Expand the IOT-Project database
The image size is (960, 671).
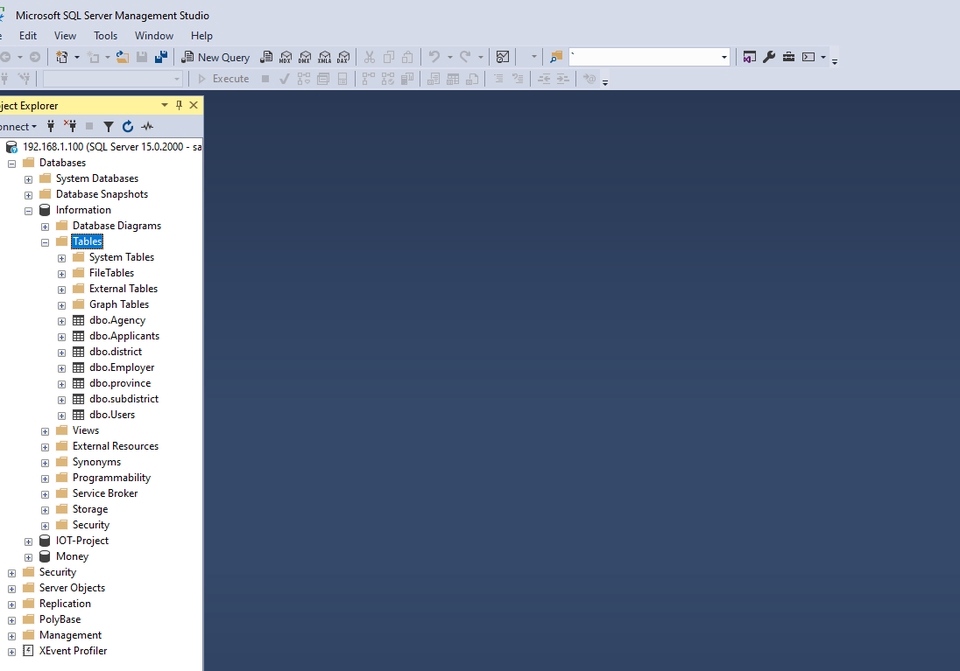tap(28, 542)
